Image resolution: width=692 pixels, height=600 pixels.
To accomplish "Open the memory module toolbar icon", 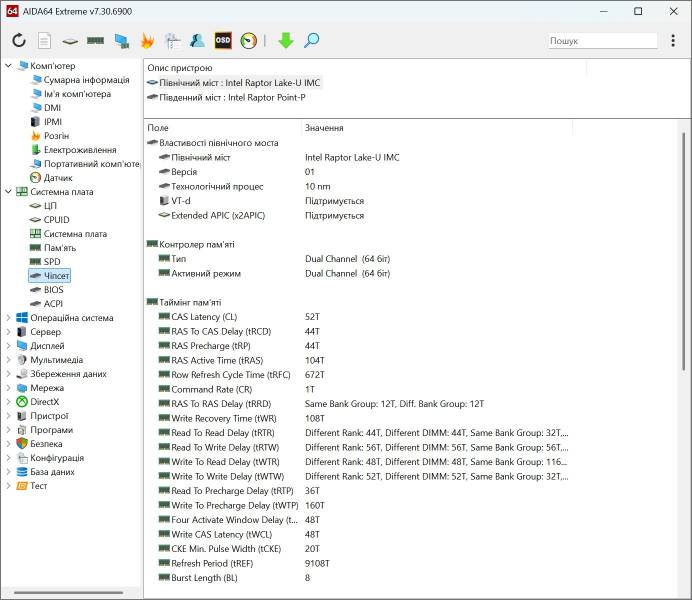I will point(95,41).
